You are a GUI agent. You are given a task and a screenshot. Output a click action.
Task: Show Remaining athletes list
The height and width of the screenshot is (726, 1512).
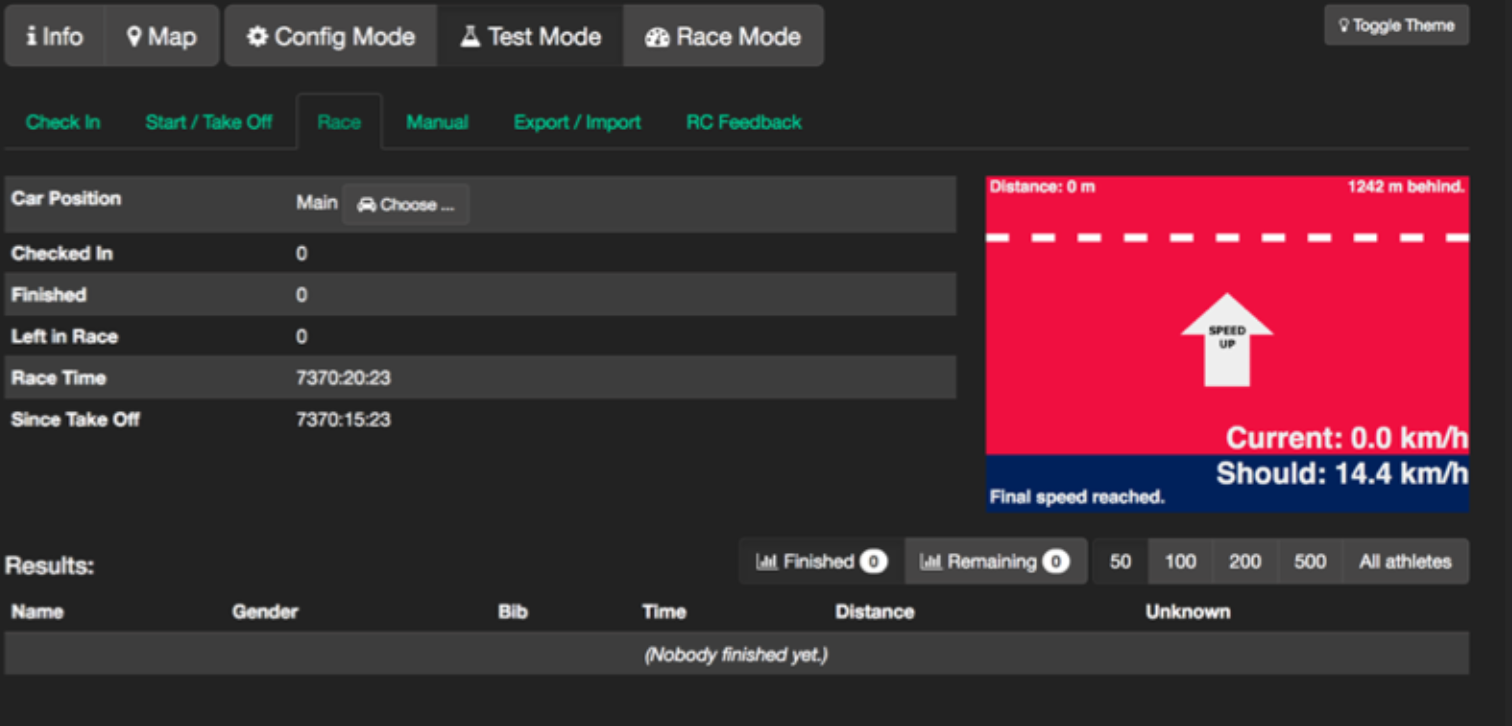coord(994,562)
